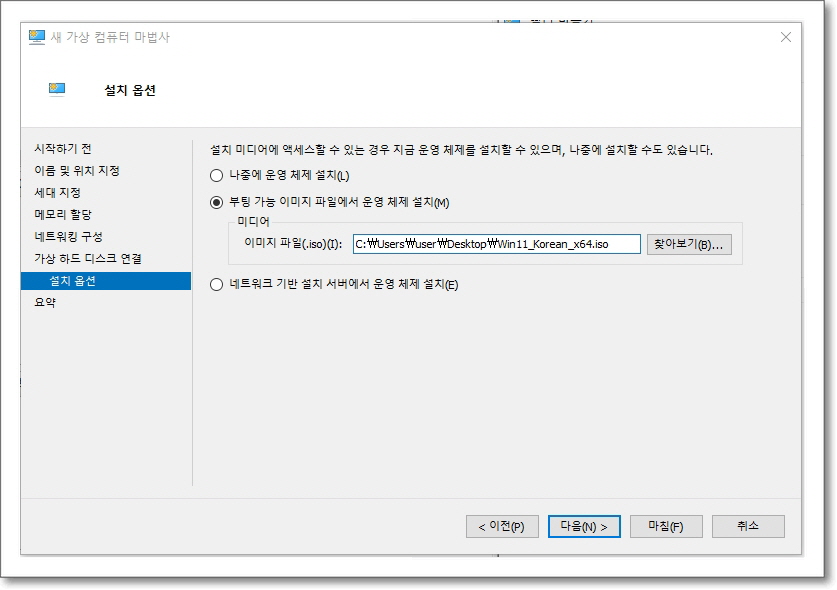837x590 pixels.
Task: Click the 설치 옵션 header icon
Action: [x=57, y=88]
